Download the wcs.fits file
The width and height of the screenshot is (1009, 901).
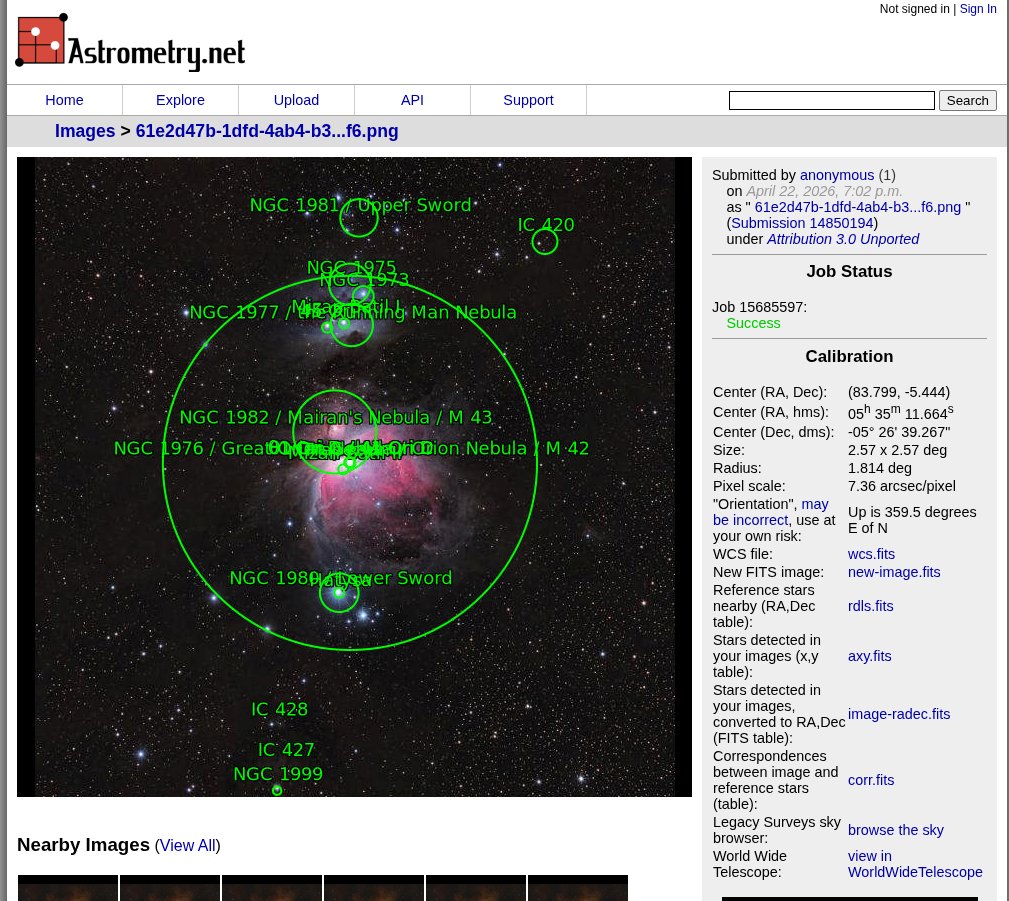[x=871, y=554]
